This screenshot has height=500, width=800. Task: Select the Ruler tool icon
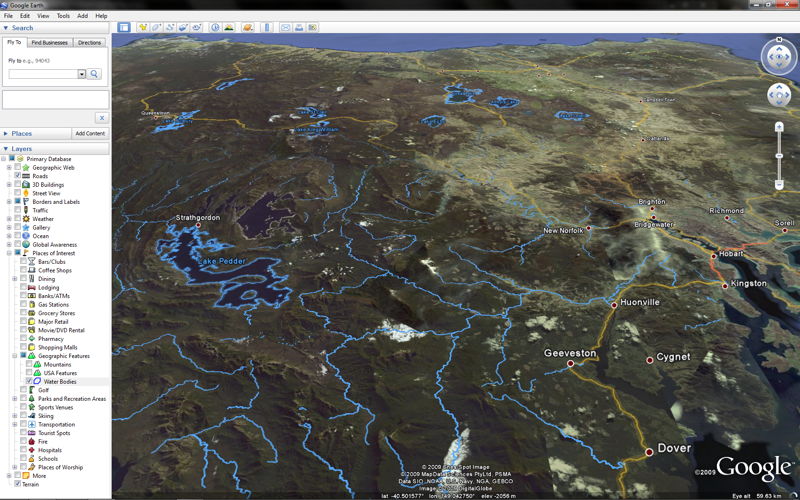pyautogui.click(x=266, y=27)
